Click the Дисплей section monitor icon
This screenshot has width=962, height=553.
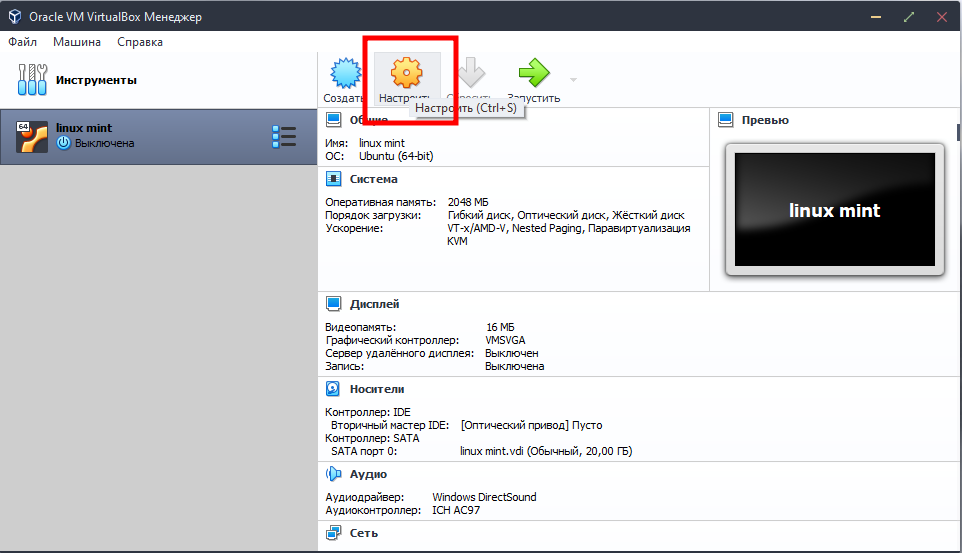[x=334, y=304]
